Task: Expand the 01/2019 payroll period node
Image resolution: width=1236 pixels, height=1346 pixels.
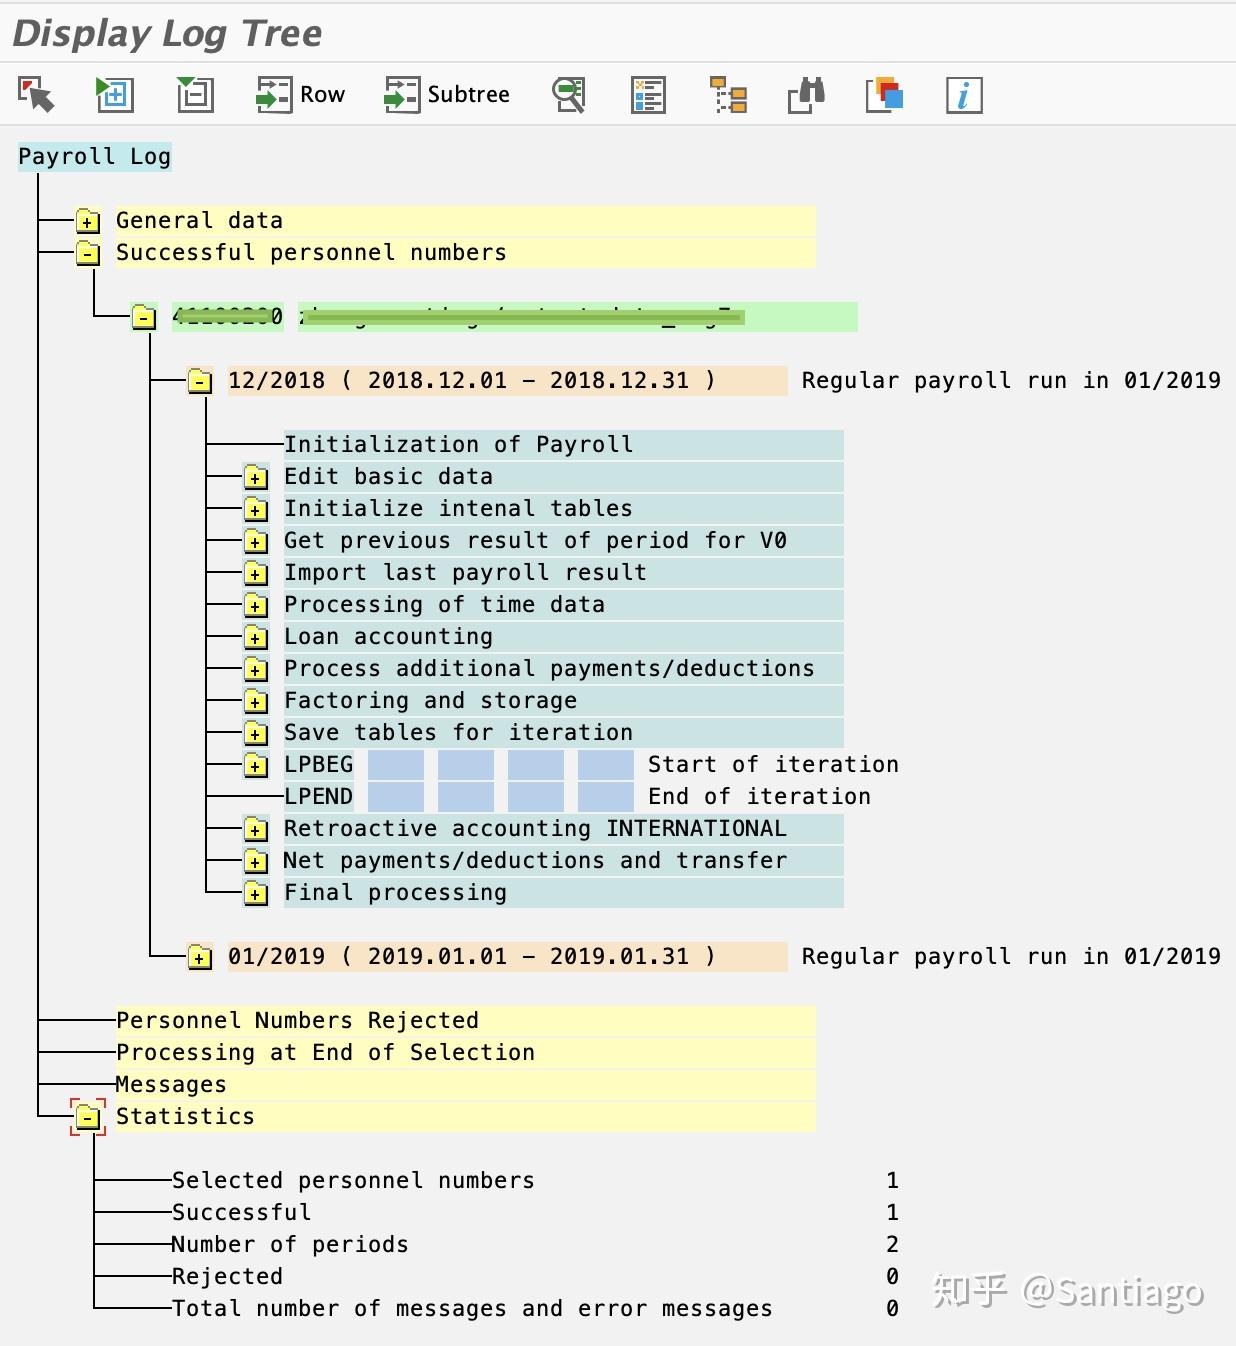Action: tap(200, 957)
